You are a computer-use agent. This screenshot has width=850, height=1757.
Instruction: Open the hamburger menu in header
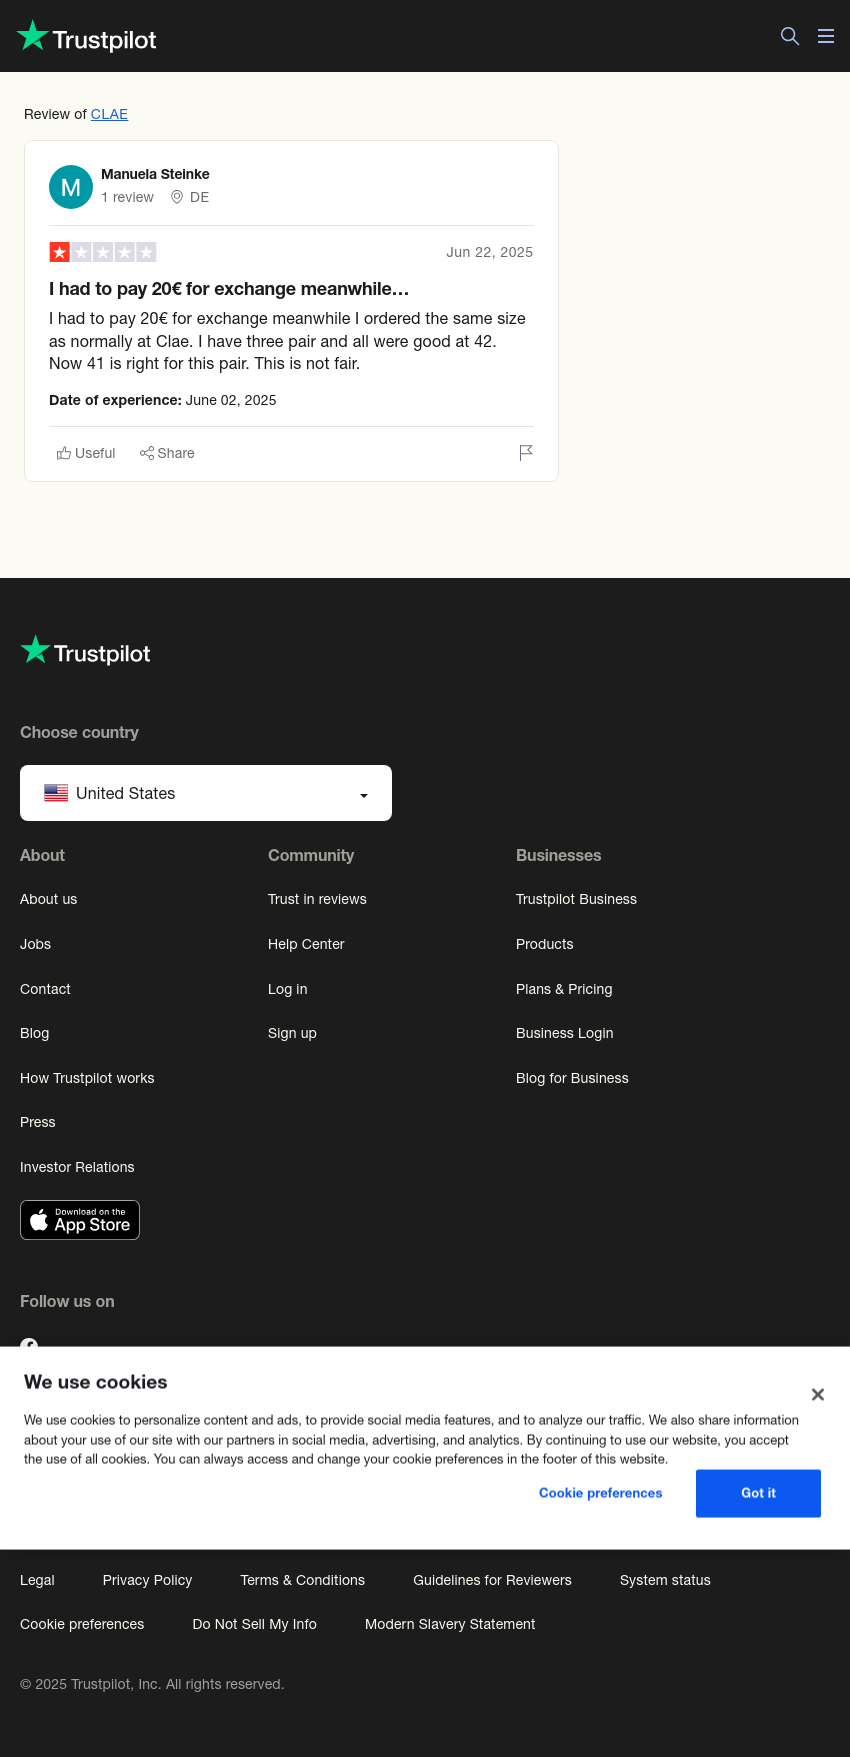(x=826, y=36)
